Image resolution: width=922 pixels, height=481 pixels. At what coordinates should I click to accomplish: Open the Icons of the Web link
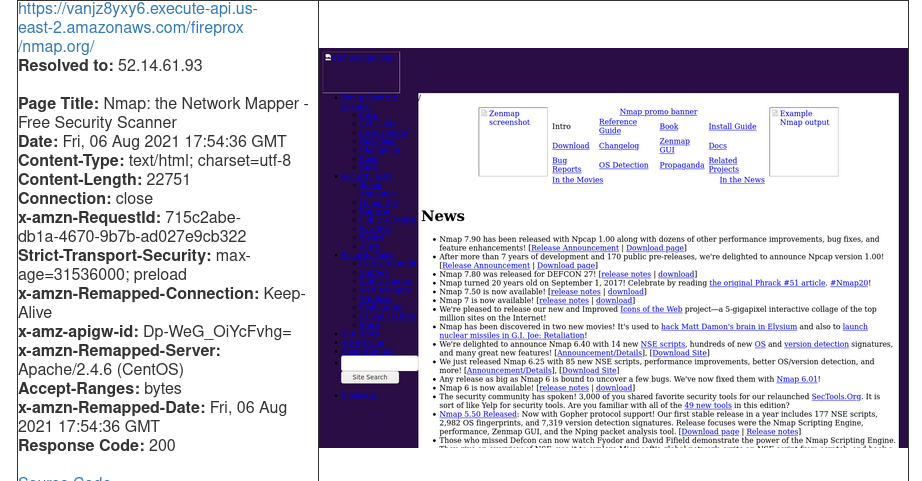click(x=651, y=309)
